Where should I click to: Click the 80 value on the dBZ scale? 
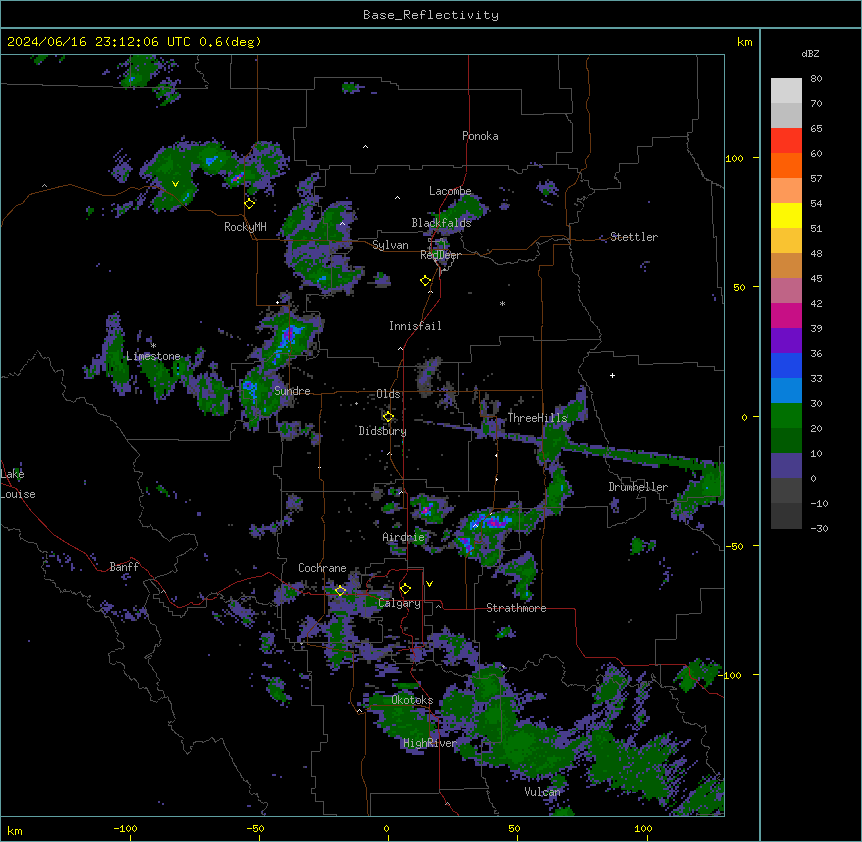tap(816, 79)
